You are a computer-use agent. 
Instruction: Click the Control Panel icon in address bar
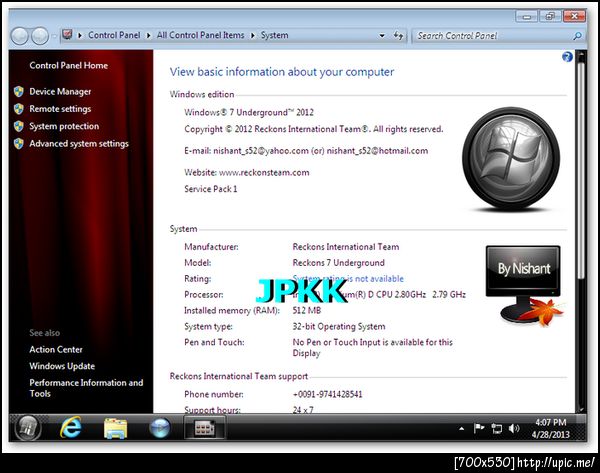click(x=67, y=35)
